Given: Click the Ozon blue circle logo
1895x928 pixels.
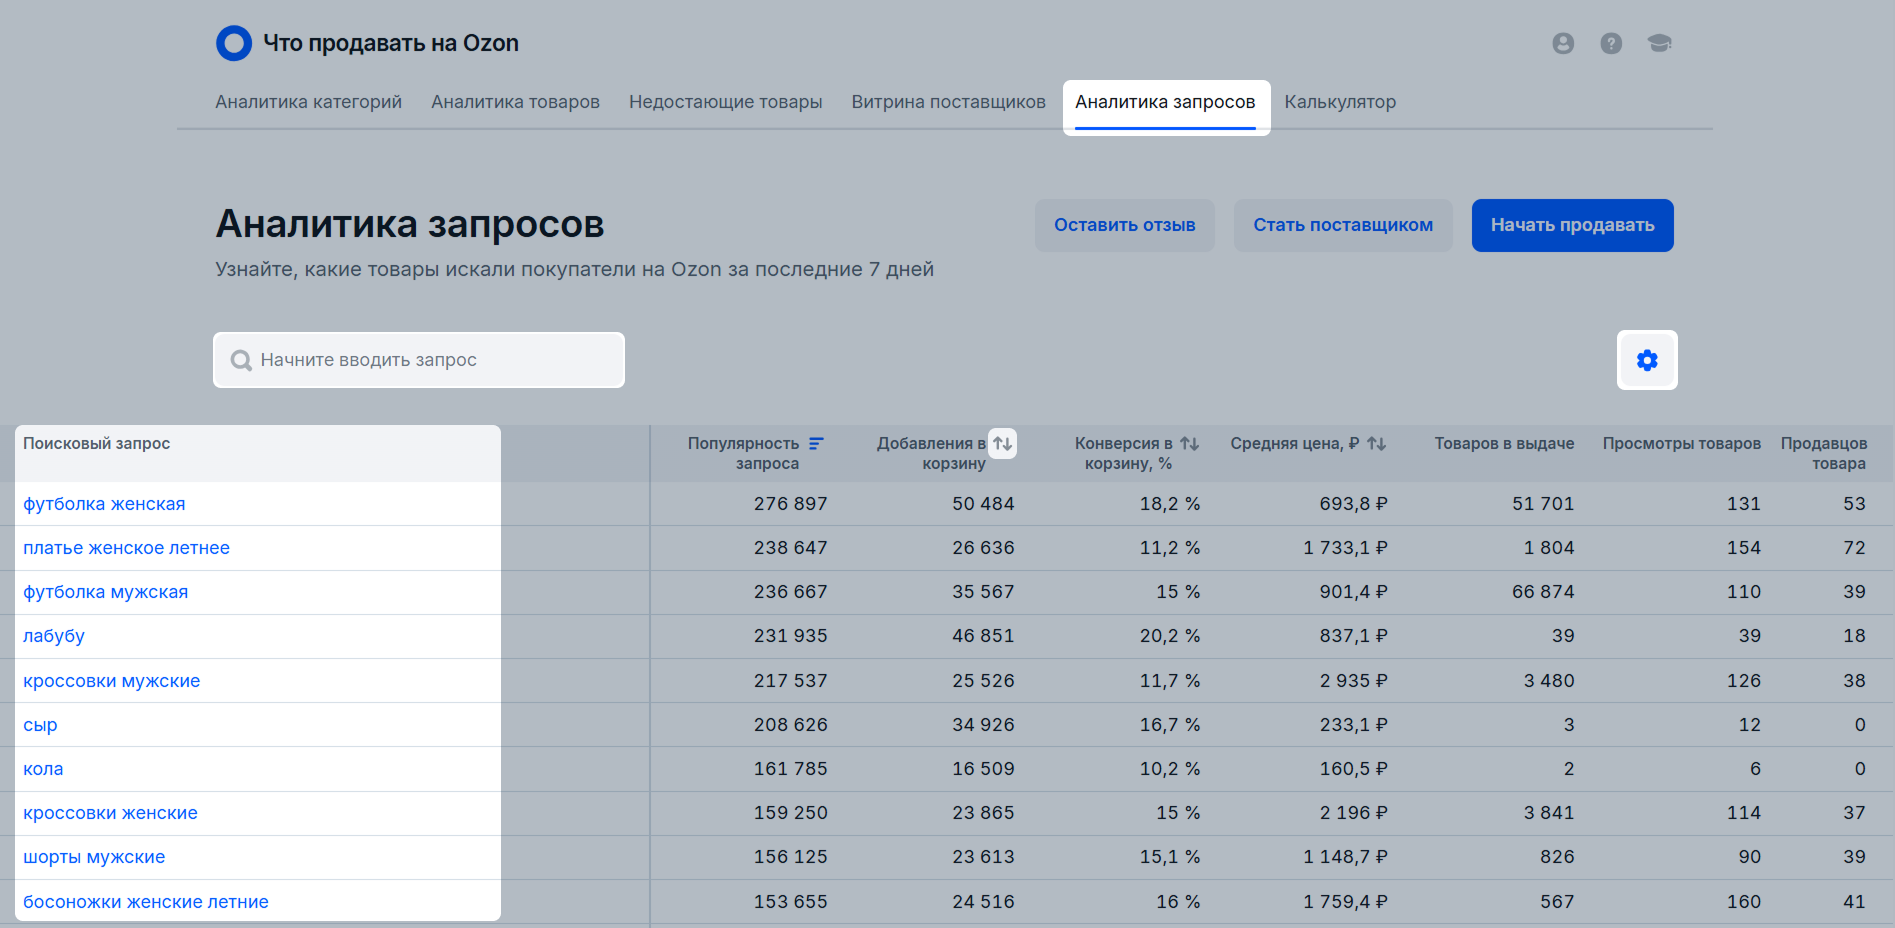Looking at the screenshot, I should point(234,43).
